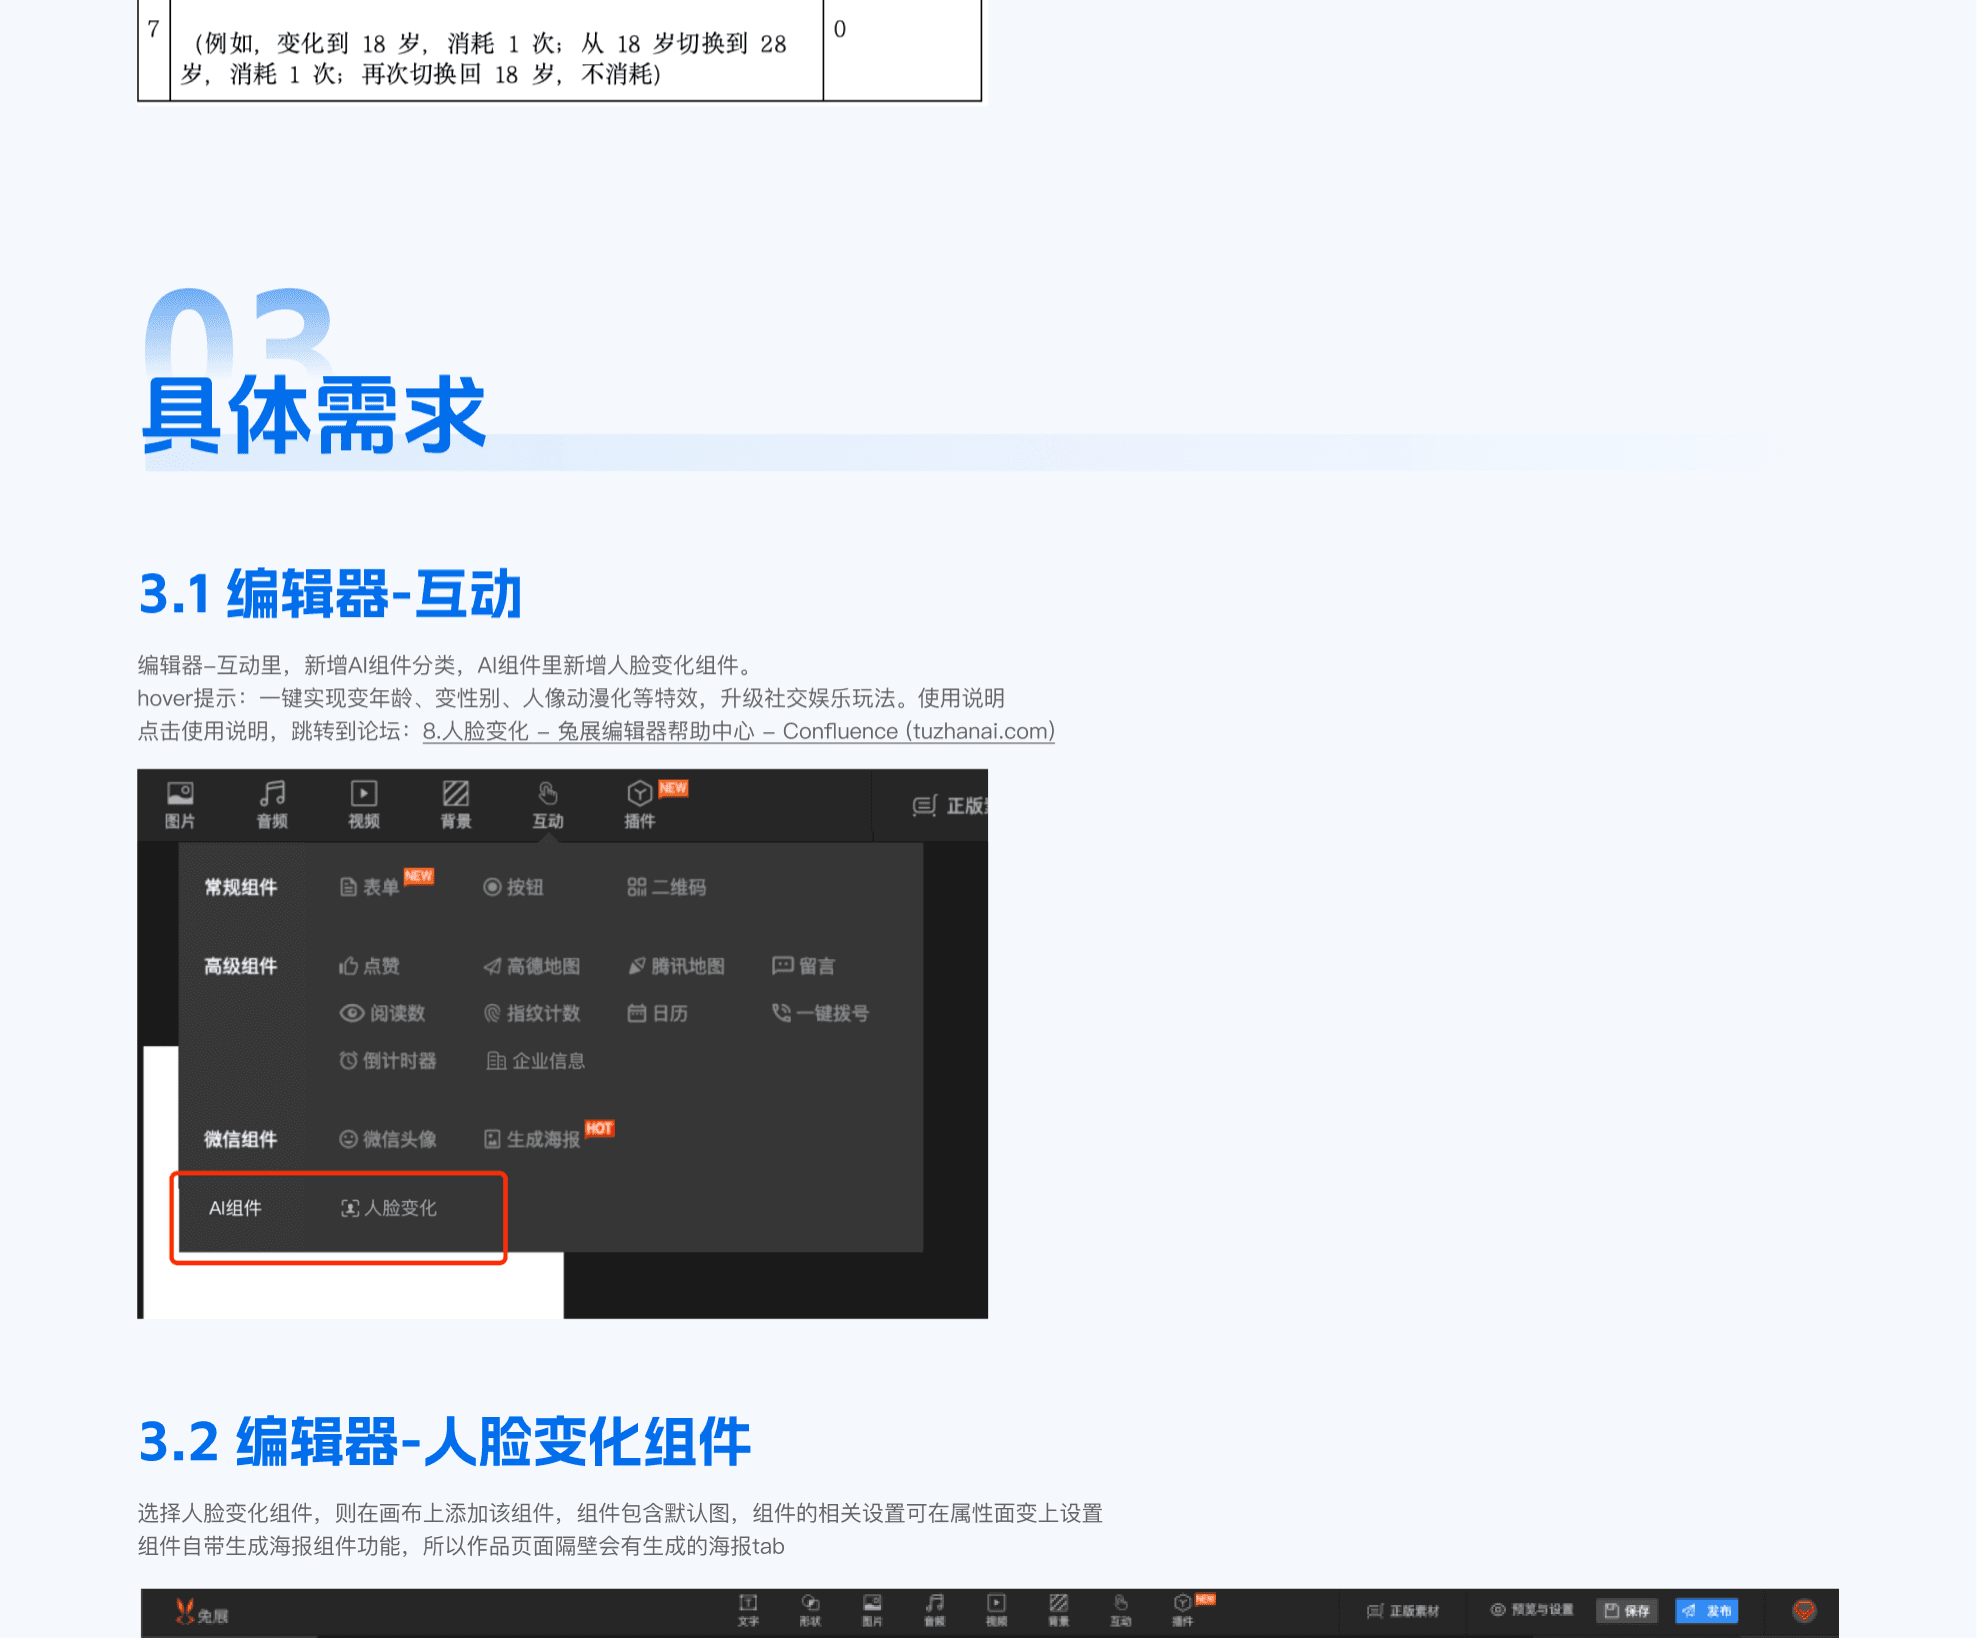Choose the 生成海报 poster generation item
Screen dimensions: 1977x1638
click(532, 1139)
